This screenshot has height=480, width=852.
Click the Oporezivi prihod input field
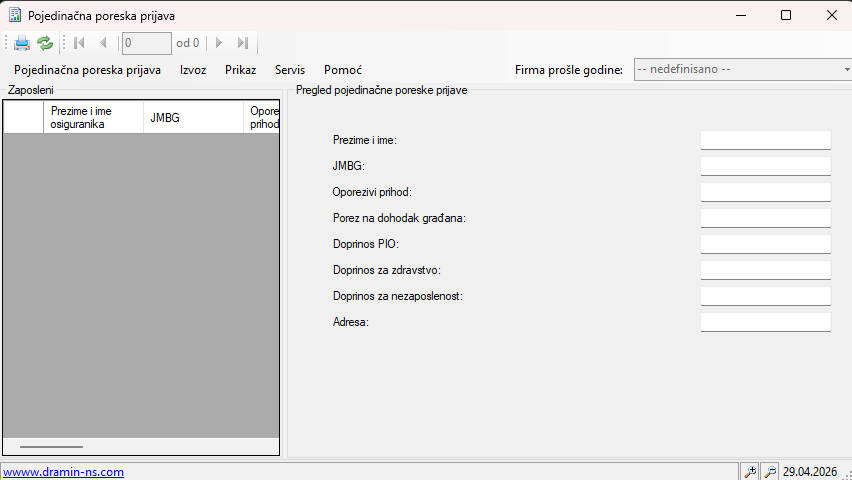tap(766, 192)
